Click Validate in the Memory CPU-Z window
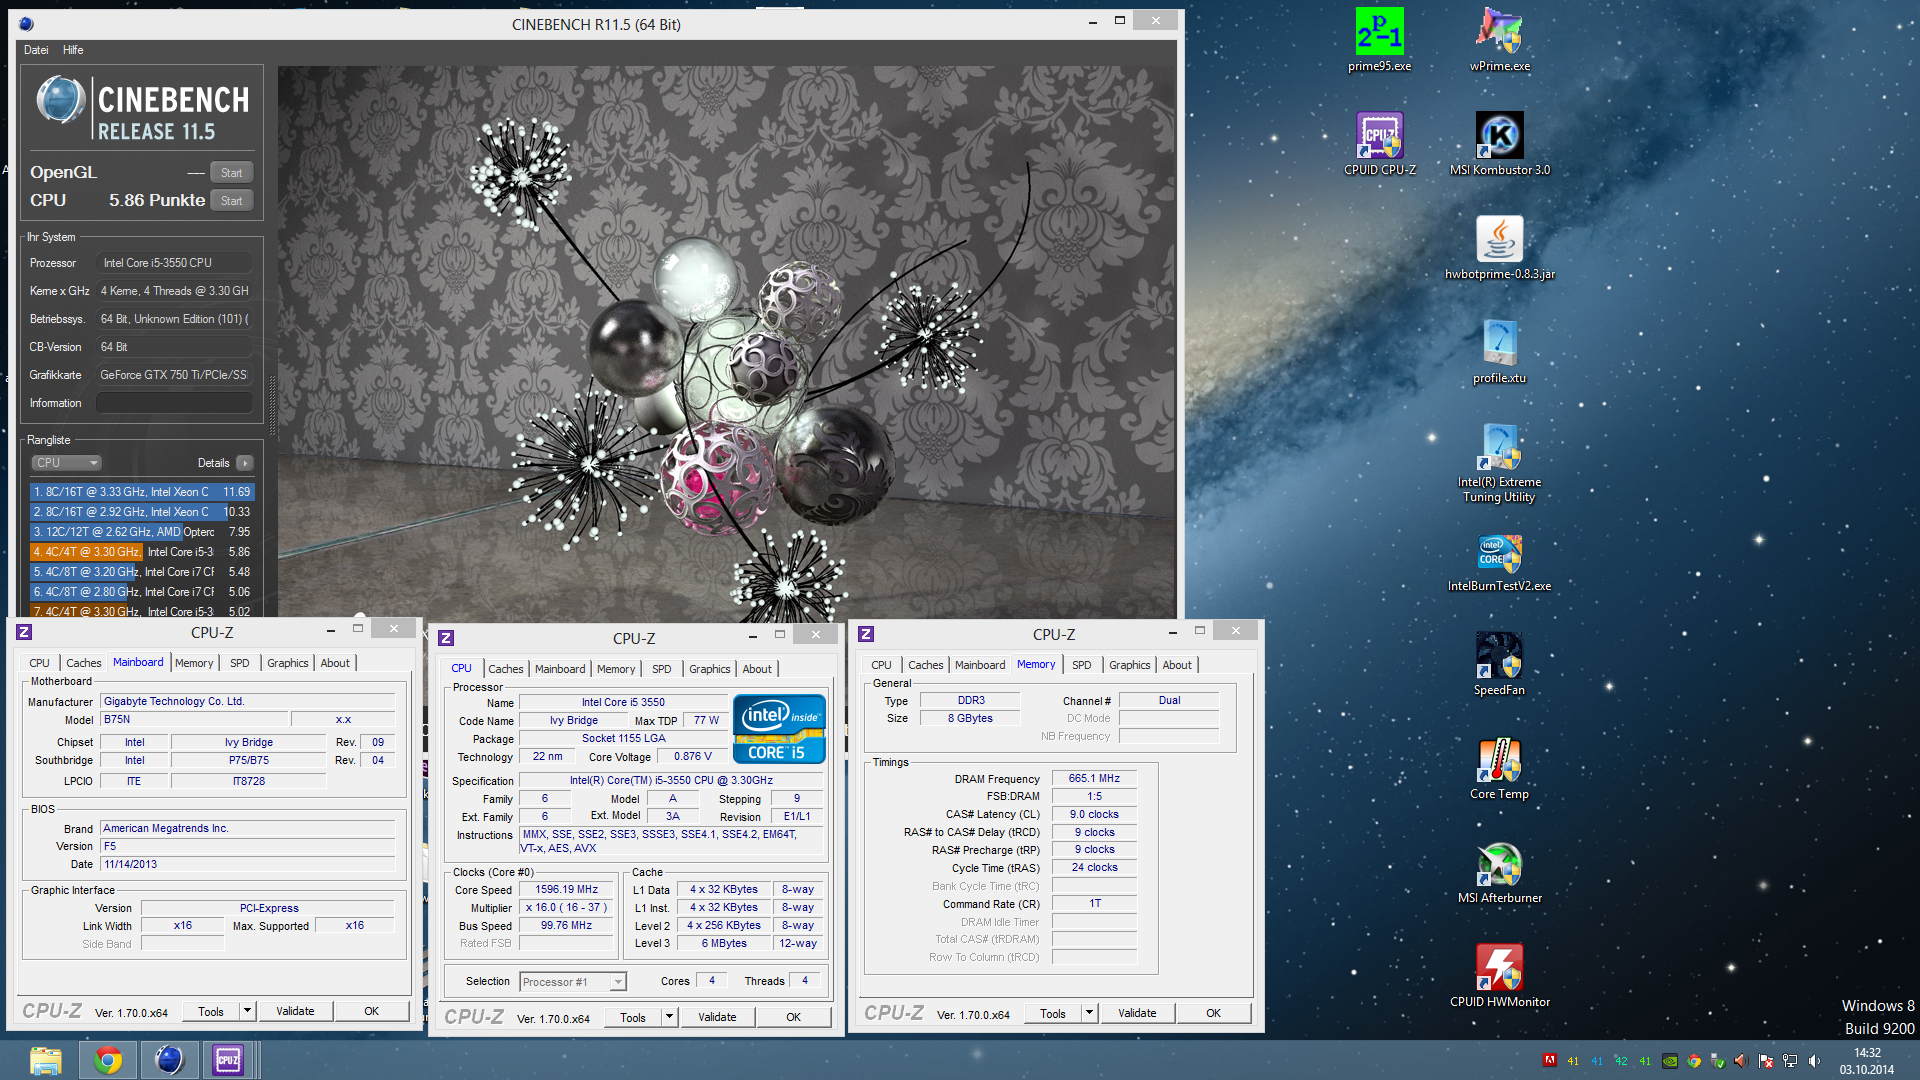1920x1080 pixels. 1137,1013
